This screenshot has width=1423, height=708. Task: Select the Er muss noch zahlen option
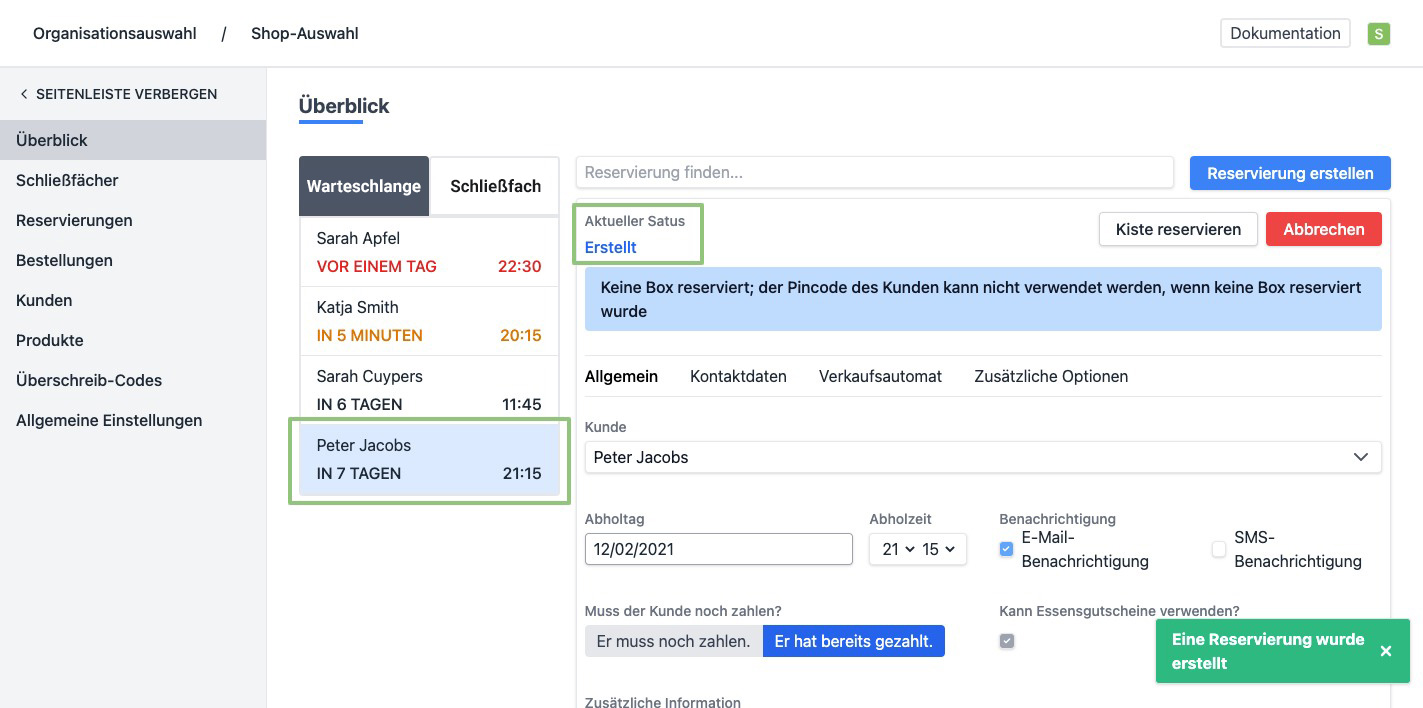click(673, 641)
